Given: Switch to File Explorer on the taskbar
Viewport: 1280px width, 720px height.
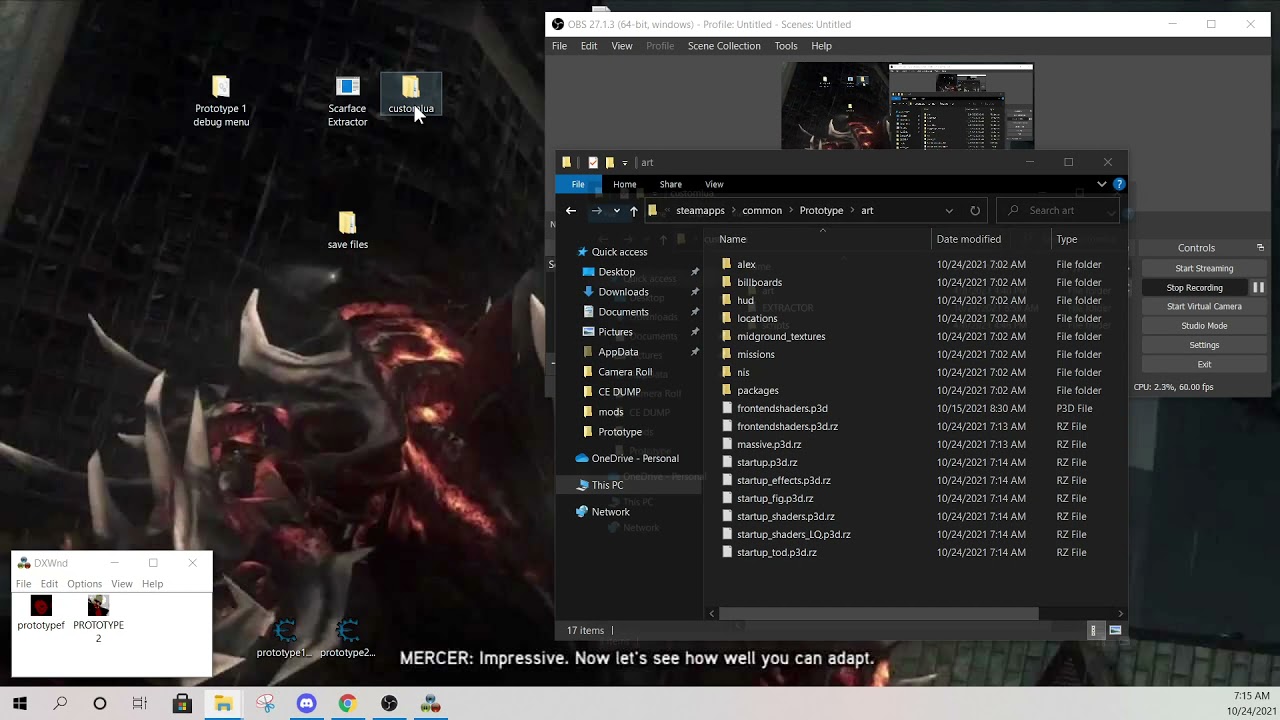Looking at the screenshot, I should pyautogui.click(x=223, y=704).
